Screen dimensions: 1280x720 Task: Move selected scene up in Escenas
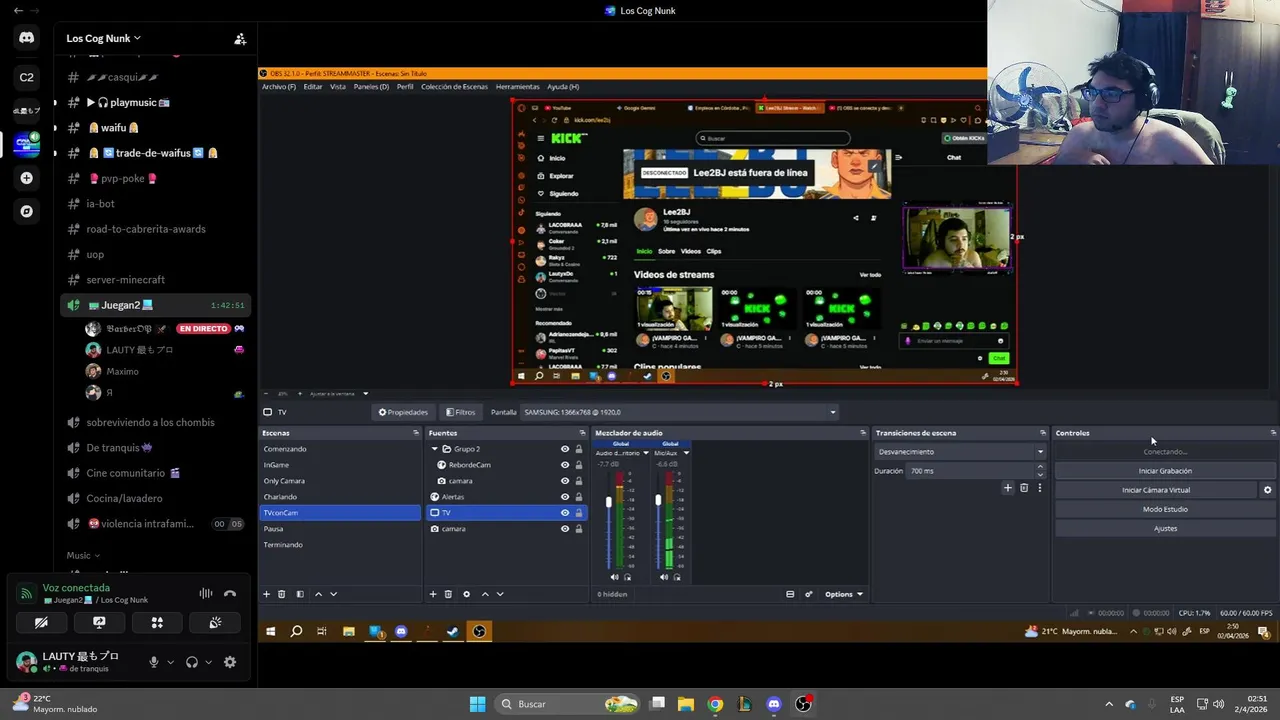pyautogui.click(x=318, y=594)
